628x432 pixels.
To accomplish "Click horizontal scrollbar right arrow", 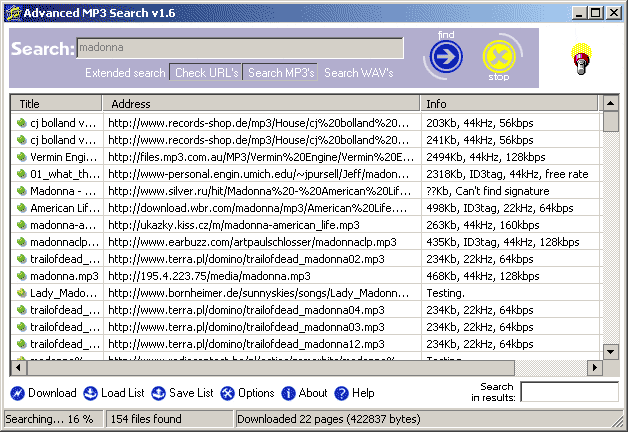I will (x=595, y=368).
